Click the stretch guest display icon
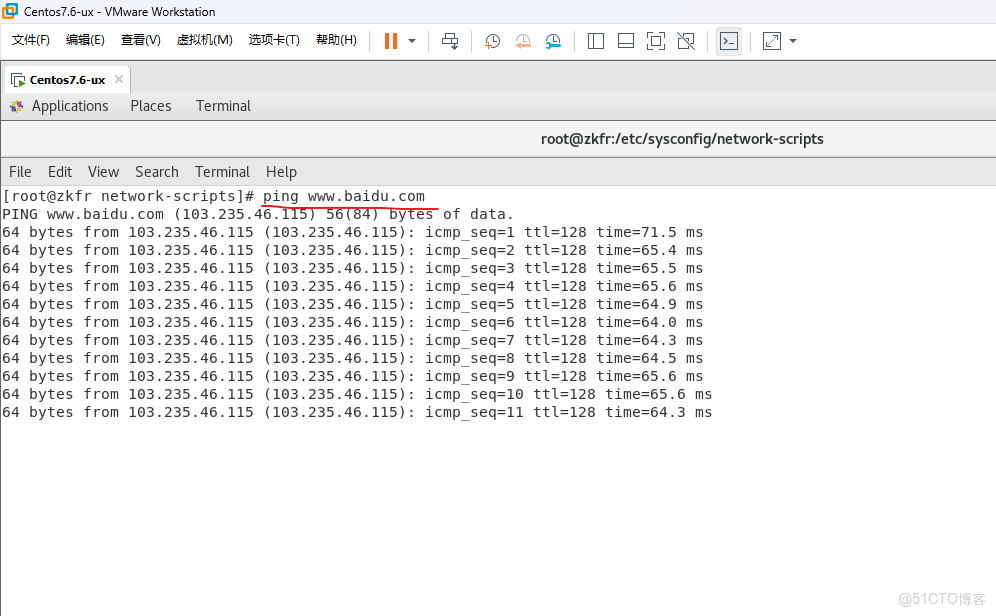Viewport: 996px width, 616px height. [x=771, y=41]
